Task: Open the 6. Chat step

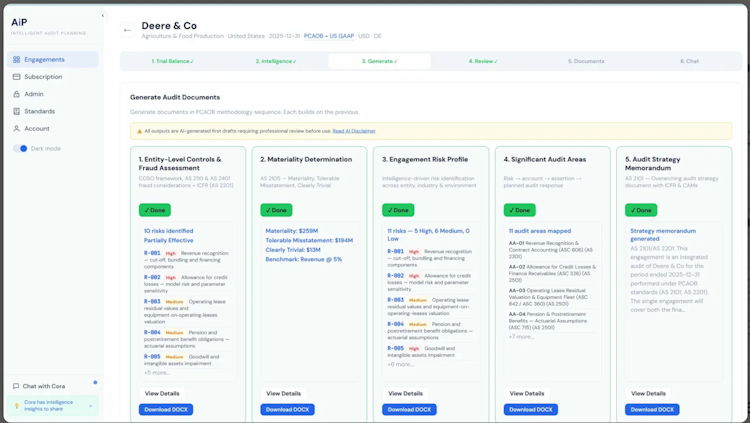Action: 689,61
